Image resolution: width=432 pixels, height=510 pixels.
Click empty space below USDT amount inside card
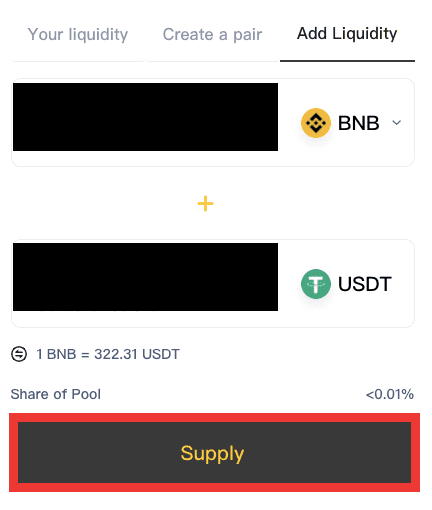click(145, 319)
